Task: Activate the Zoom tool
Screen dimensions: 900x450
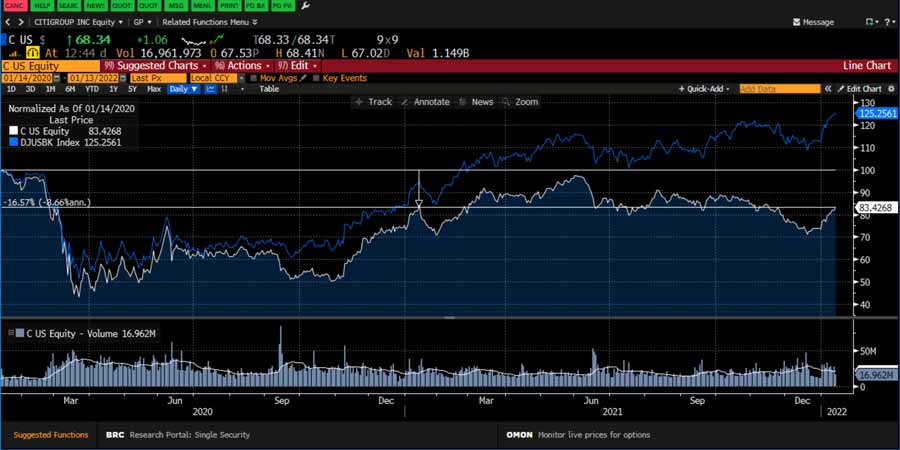Action: tap(520, 102)
